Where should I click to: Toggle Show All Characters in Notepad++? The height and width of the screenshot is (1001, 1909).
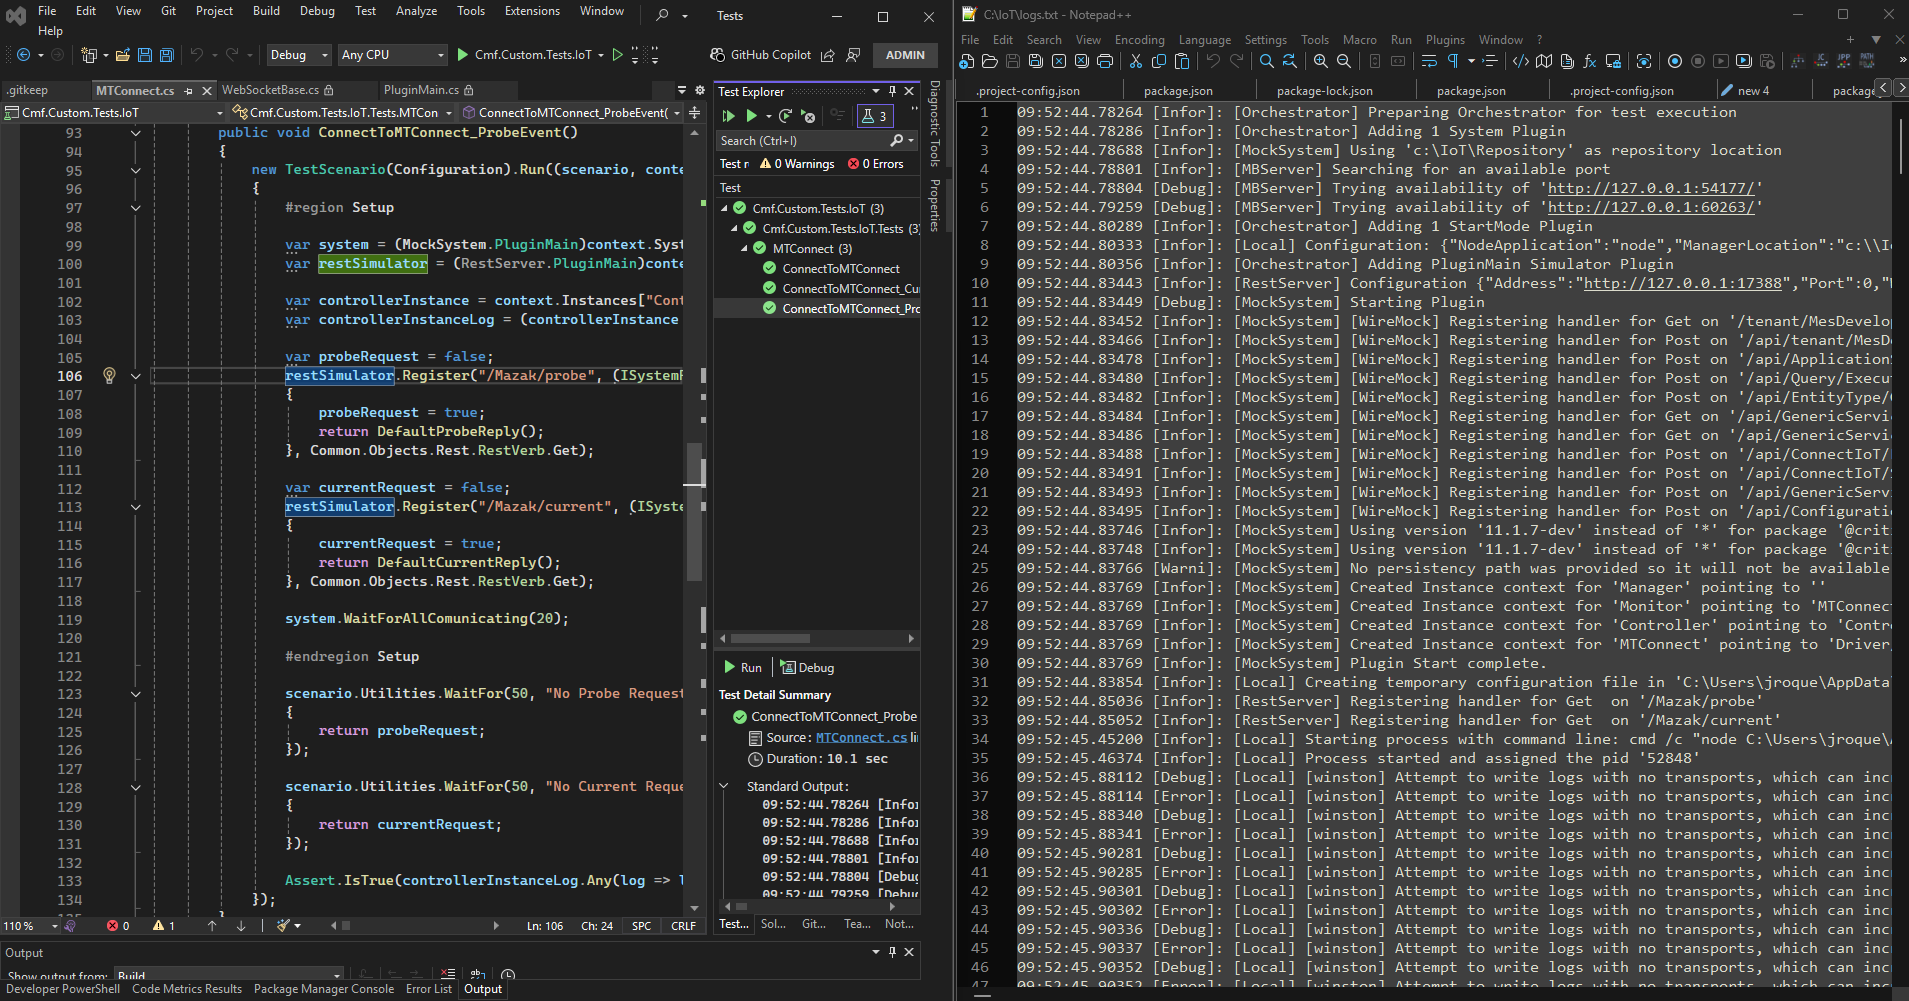click(x=1452, y=61)
